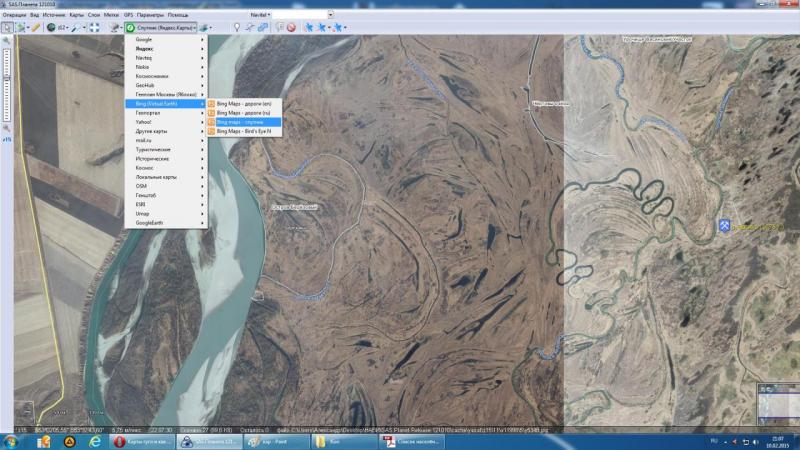Expand the Космоснимки submenu

[166, 76]
